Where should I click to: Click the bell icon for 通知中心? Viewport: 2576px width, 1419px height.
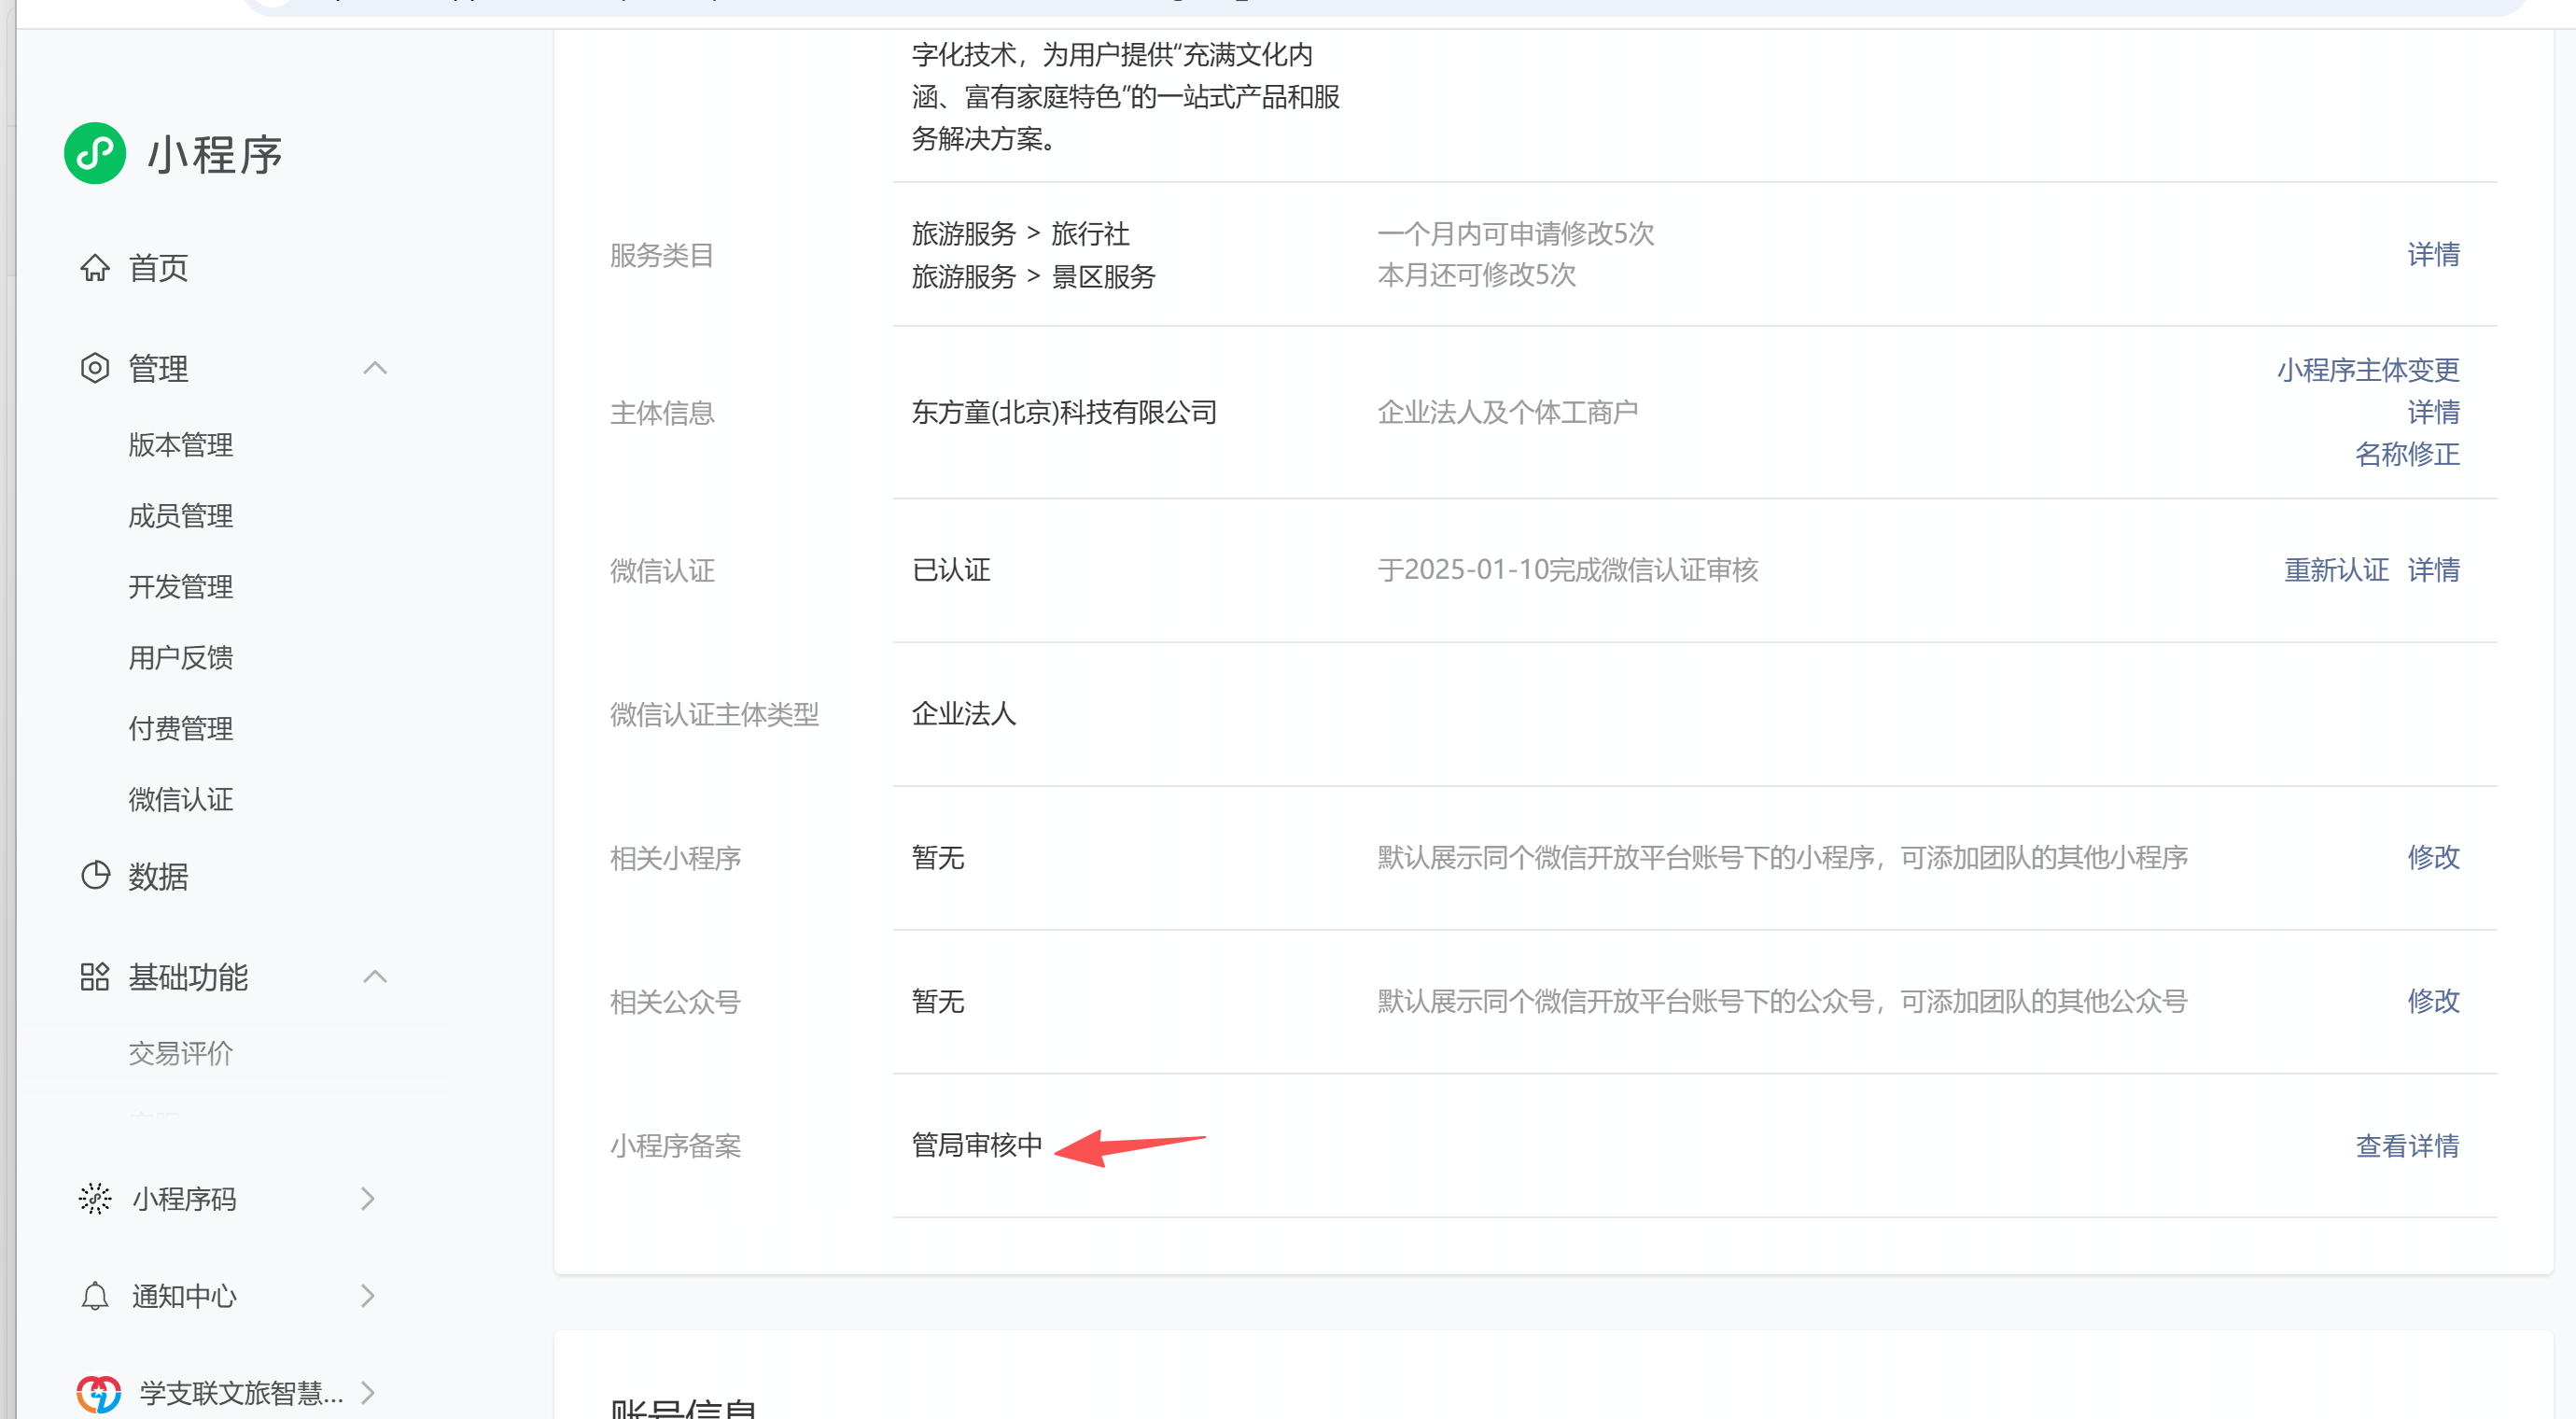coord(95,1295)
